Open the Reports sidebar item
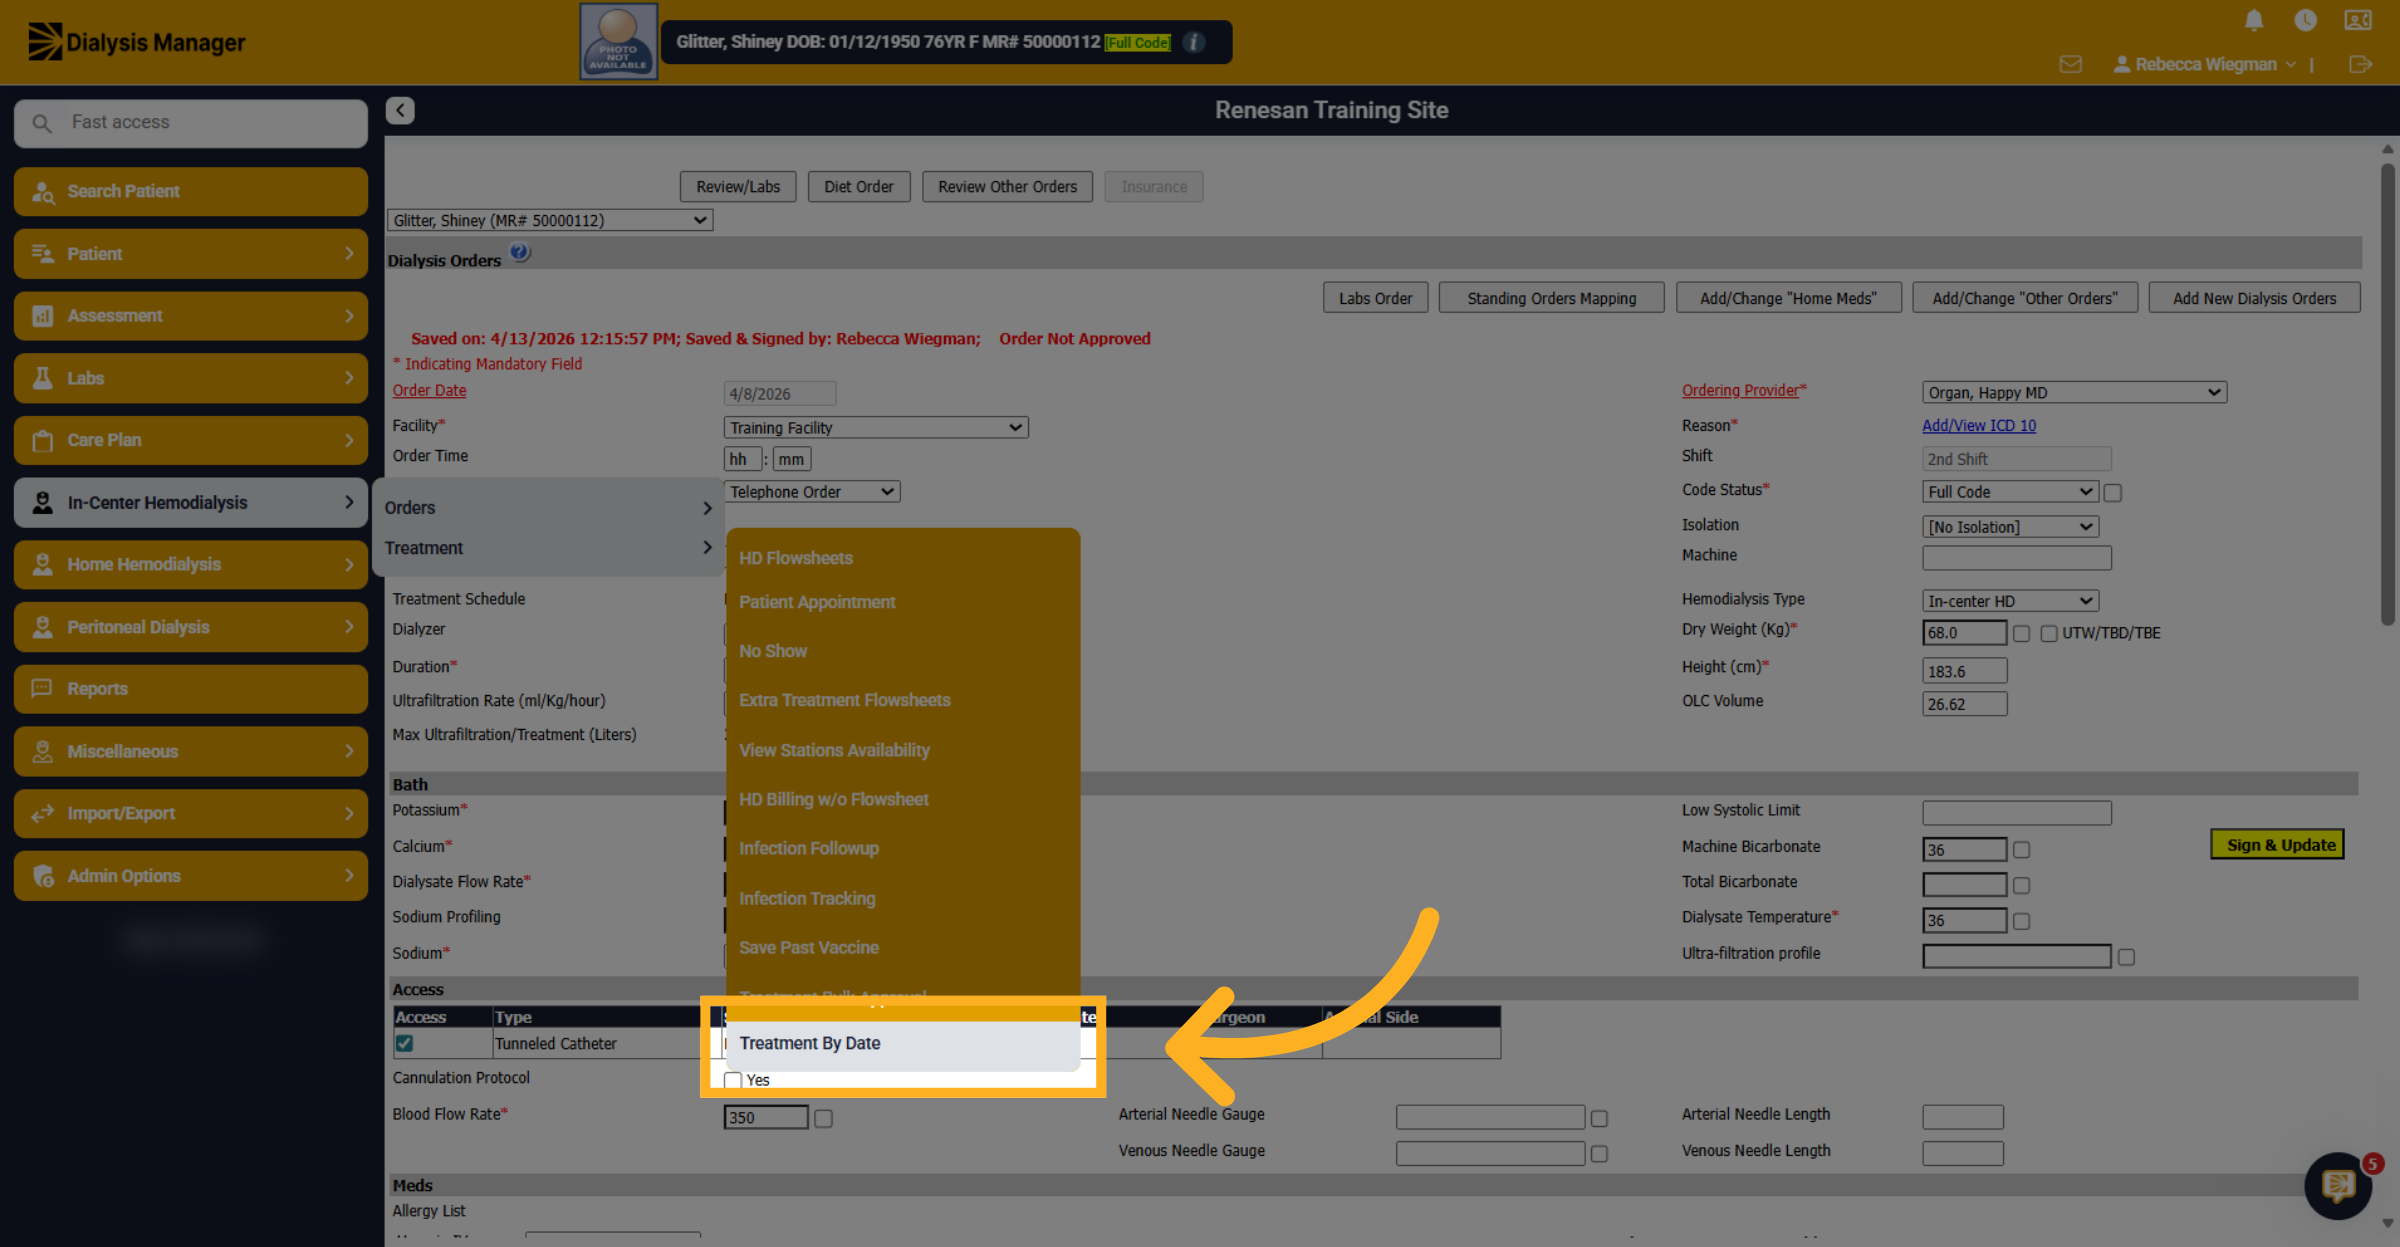The height and width of the screenshot is (1247, 2400). [x=191, y=689]
